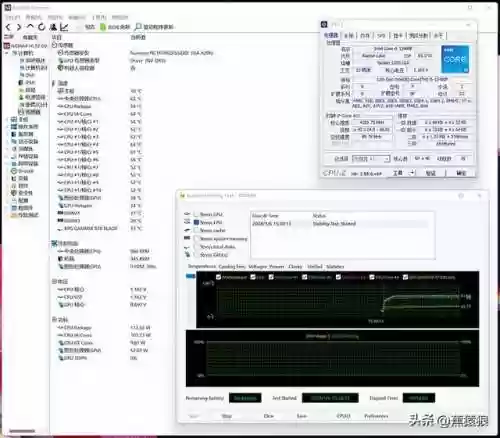Image resolution: width=500 pixels, height=438 pixels.
Task: Refresh the AIDA64 sensor page
Action: (x=41, y=27)
